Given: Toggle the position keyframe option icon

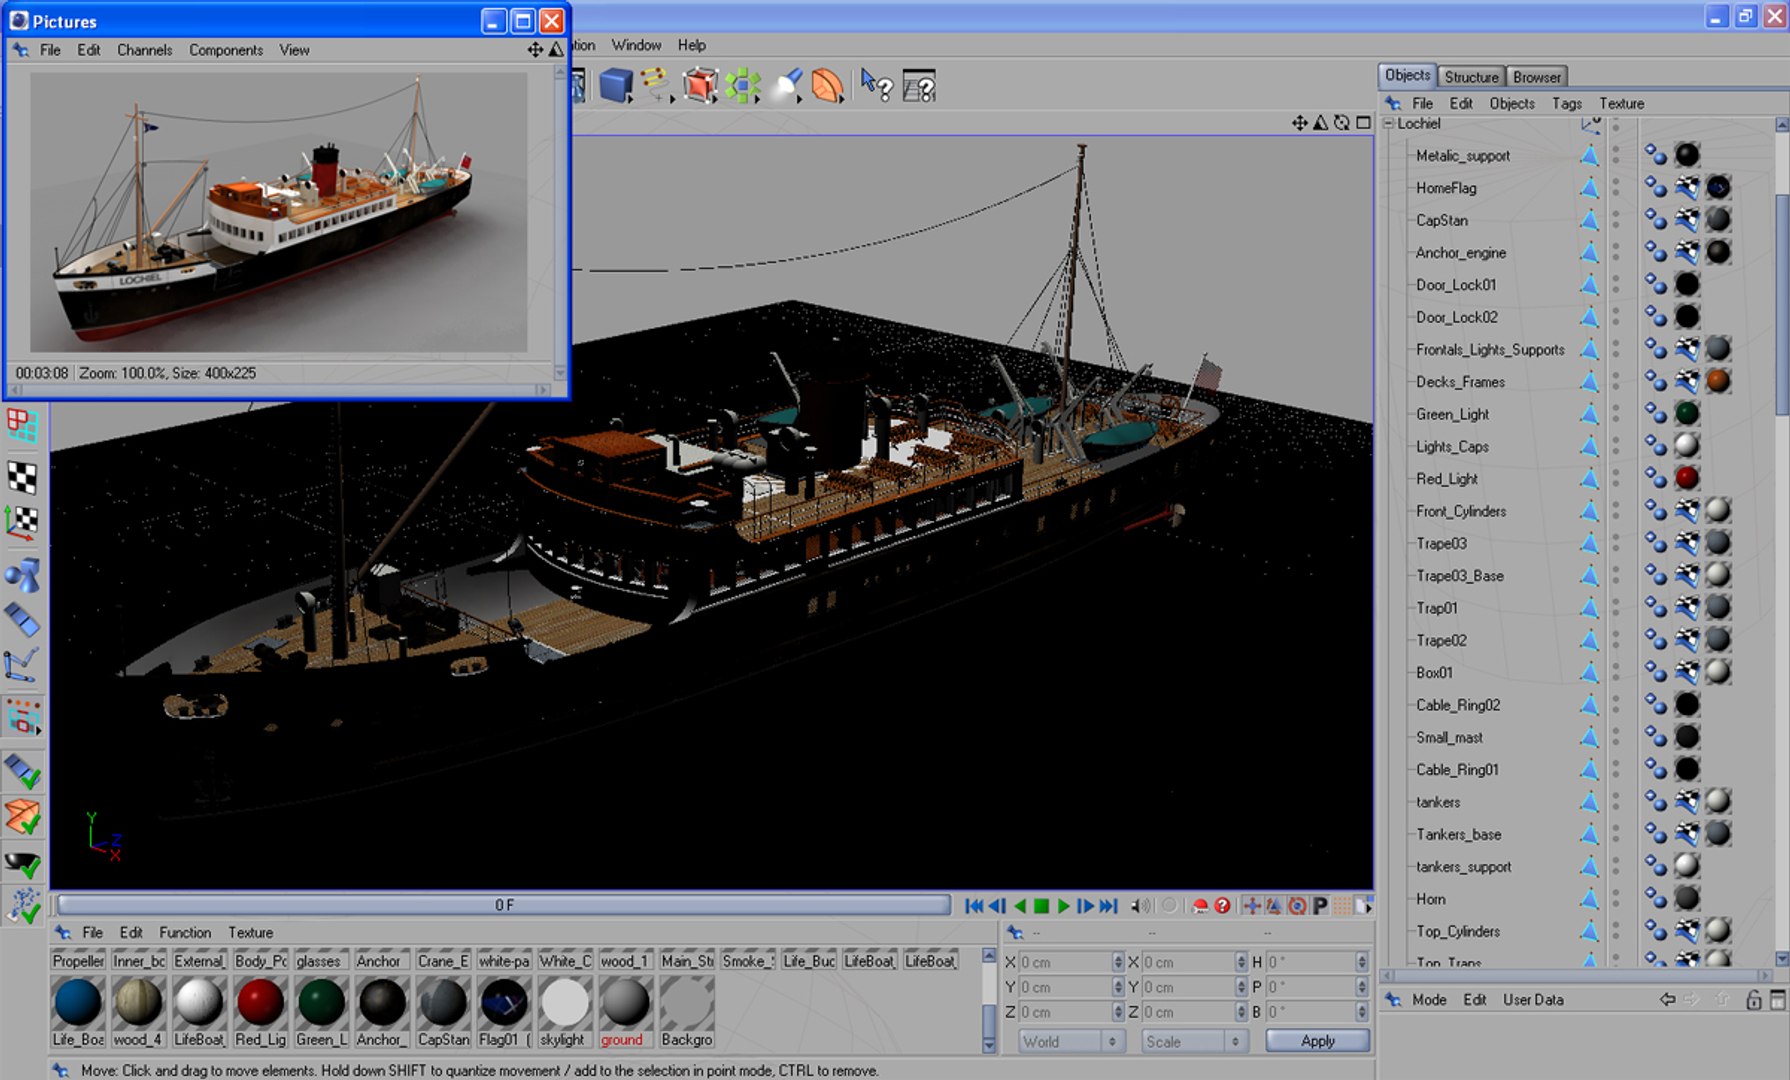Looking at the screenshot, I should click(x=1251, y=906).
